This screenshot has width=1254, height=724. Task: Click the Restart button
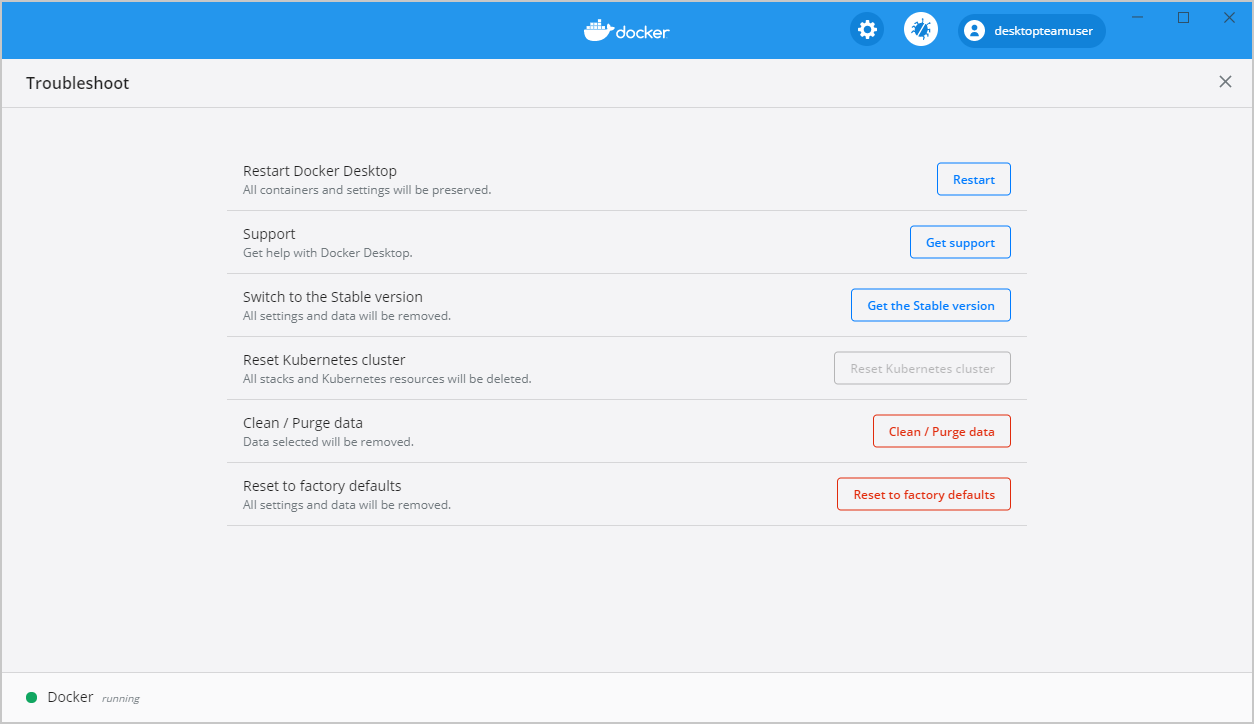coord(973,179)
